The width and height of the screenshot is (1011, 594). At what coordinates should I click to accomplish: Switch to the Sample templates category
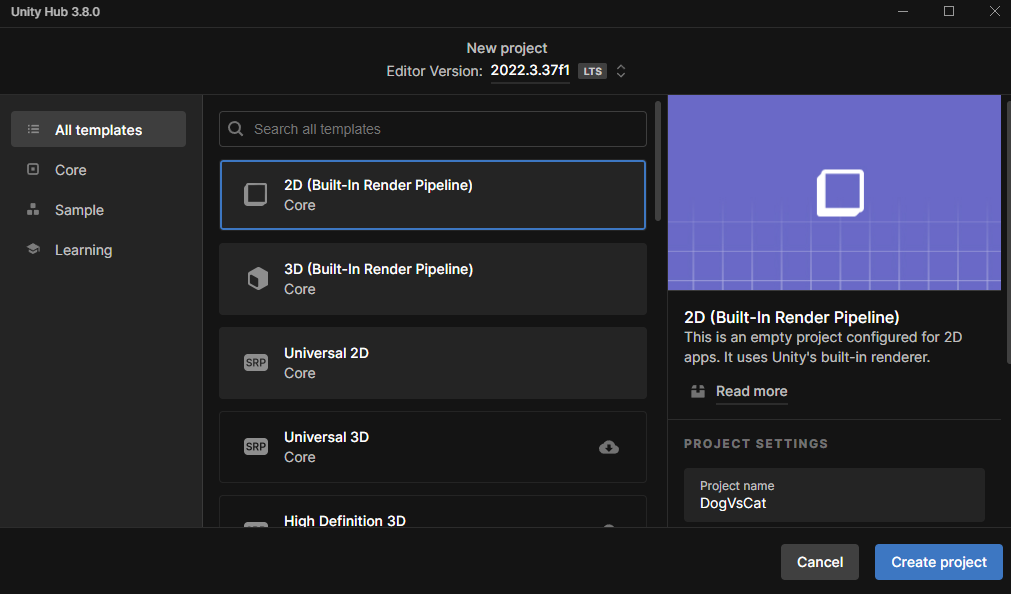[98, 210]
